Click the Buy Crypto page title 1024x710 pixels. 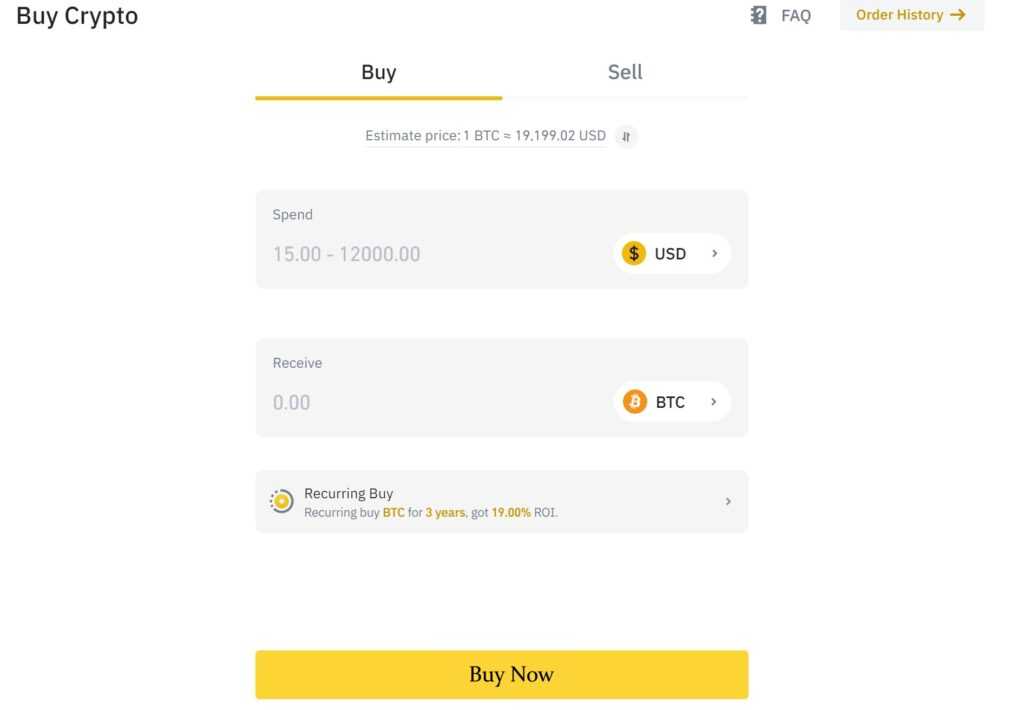(76, 15)
